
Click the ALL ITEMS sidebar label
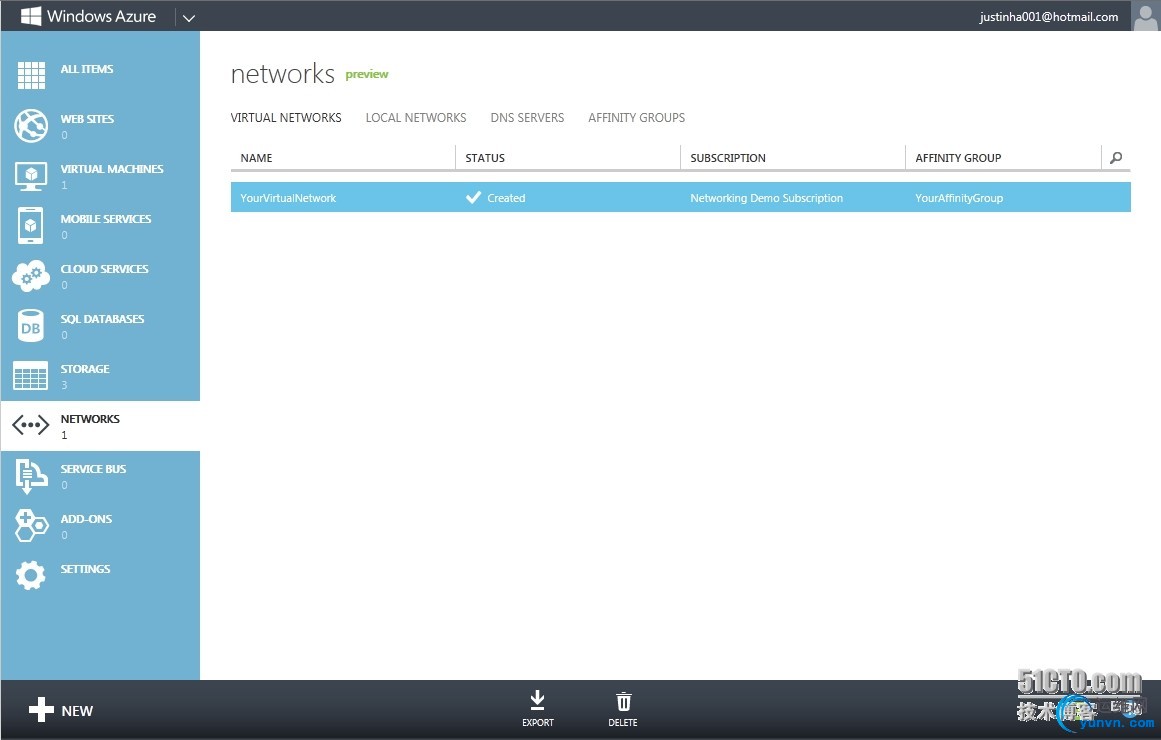87,69
